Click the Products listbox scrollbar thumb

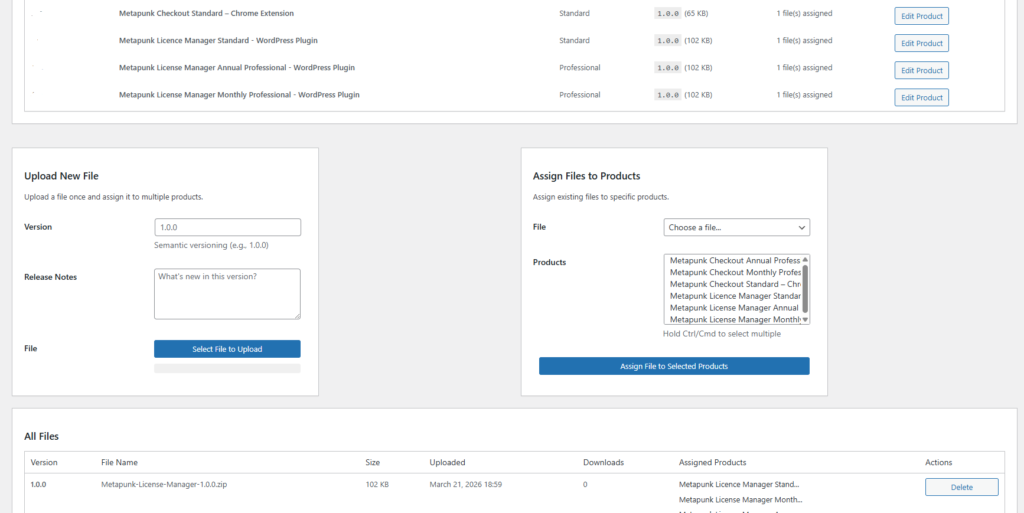pyautogui.click(x=805, y=288)
